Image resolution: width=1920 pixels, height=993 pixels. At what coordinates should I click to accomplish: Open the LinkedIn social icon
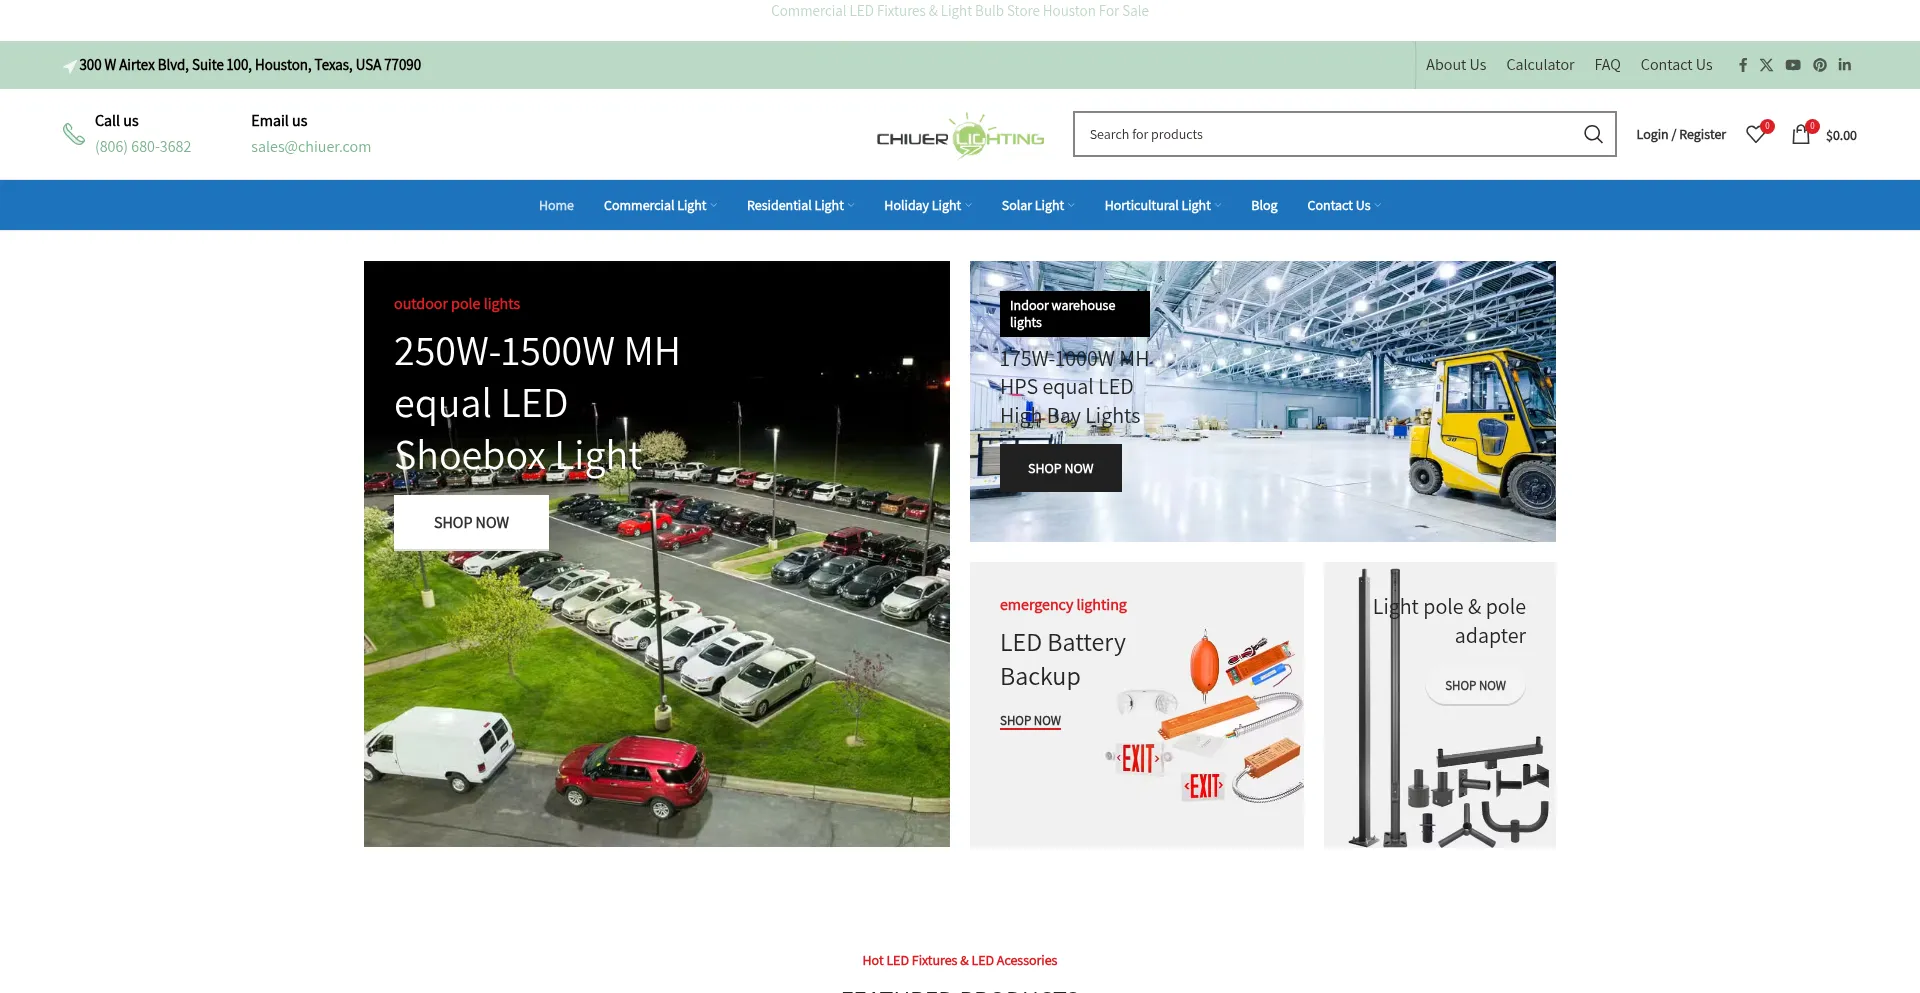coord(1845,65)
